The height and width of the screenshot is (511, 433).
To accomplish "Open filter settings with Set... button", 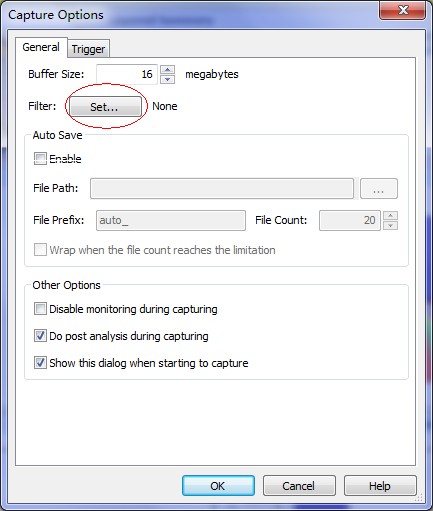I will tap(106, 107).
